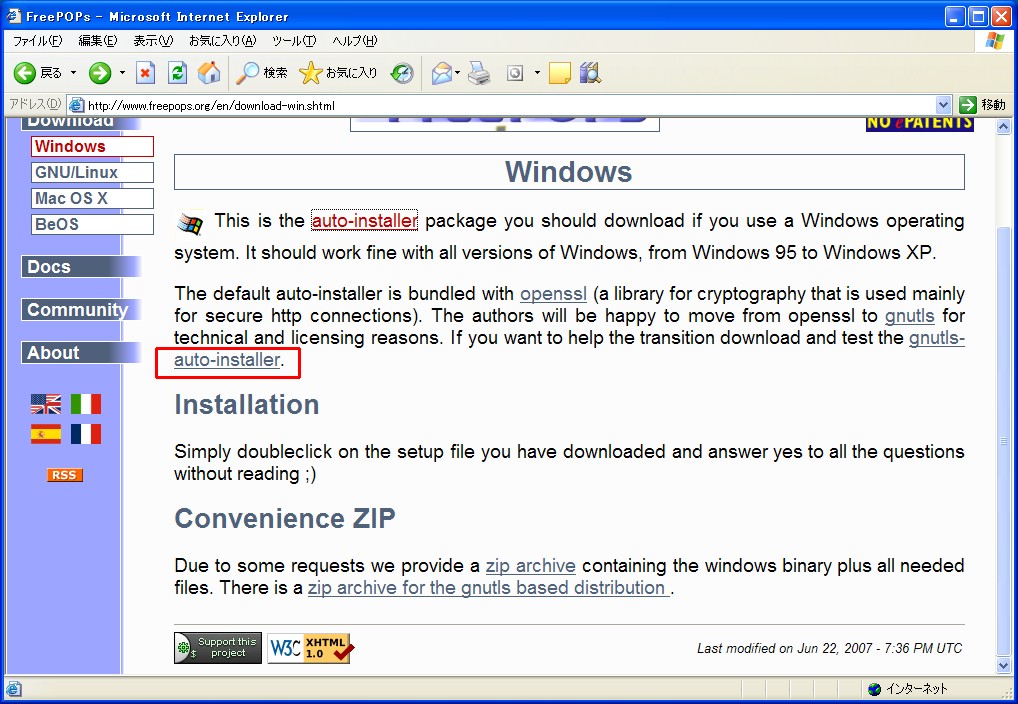Click the status bar page icon

[x=14, y=689]
